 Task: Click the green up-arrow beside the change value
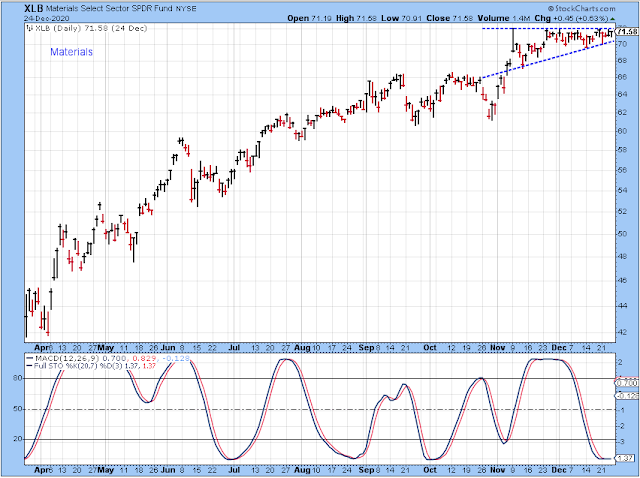[x=612, y=19]
